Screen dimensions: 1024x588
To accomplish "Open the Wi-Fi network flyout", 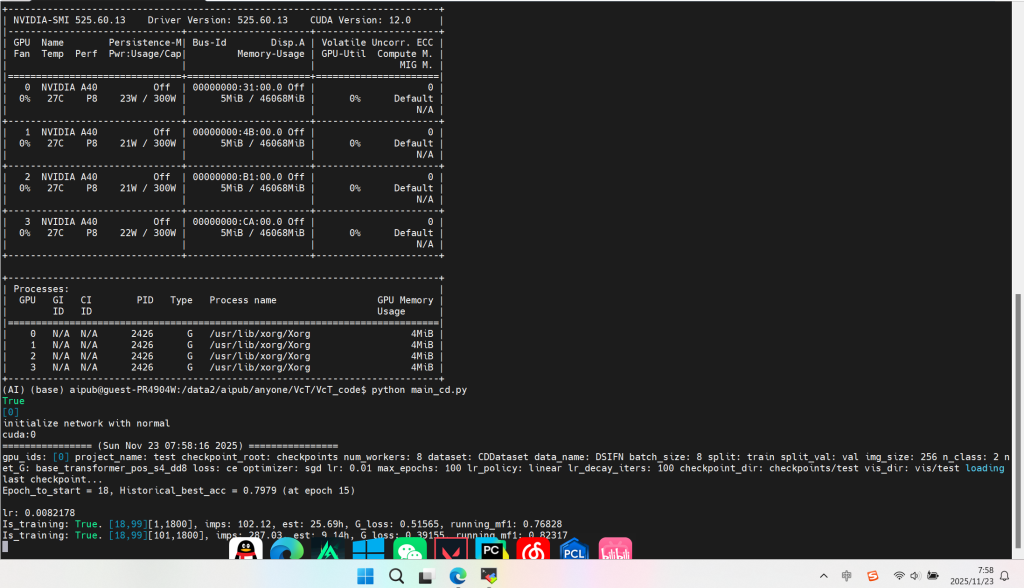I will click(899, 576).
